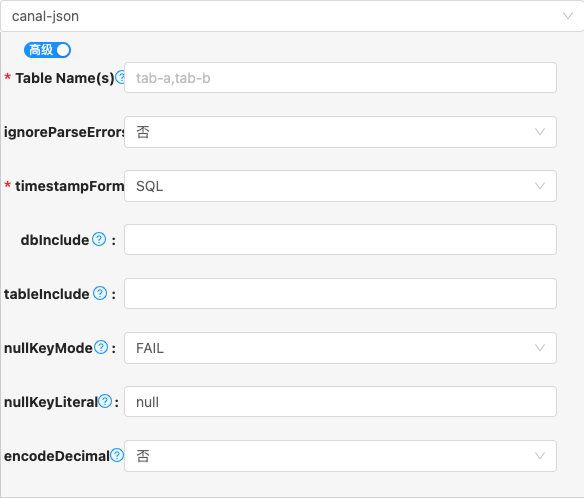The width and height of the screenshot is (584, 498).
Task: Click the dbInclude help question icon
Action: [99, 239]
